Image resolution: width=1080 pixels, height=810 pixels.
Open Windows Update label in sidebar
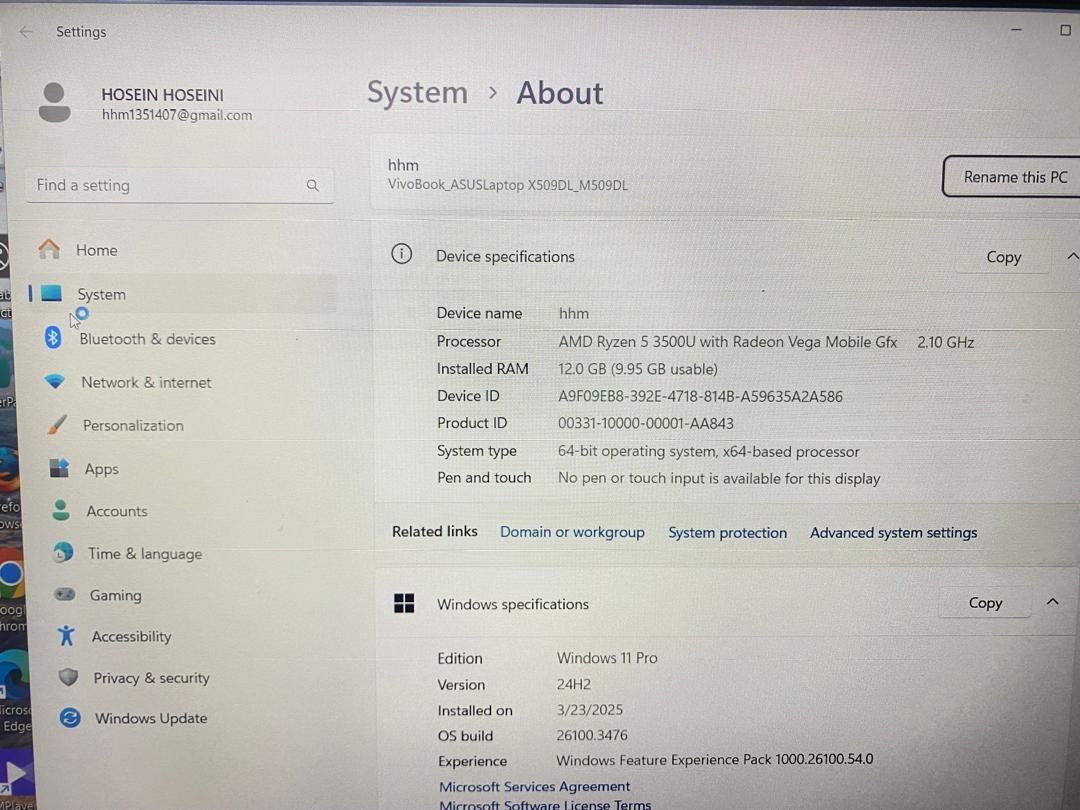151,718
